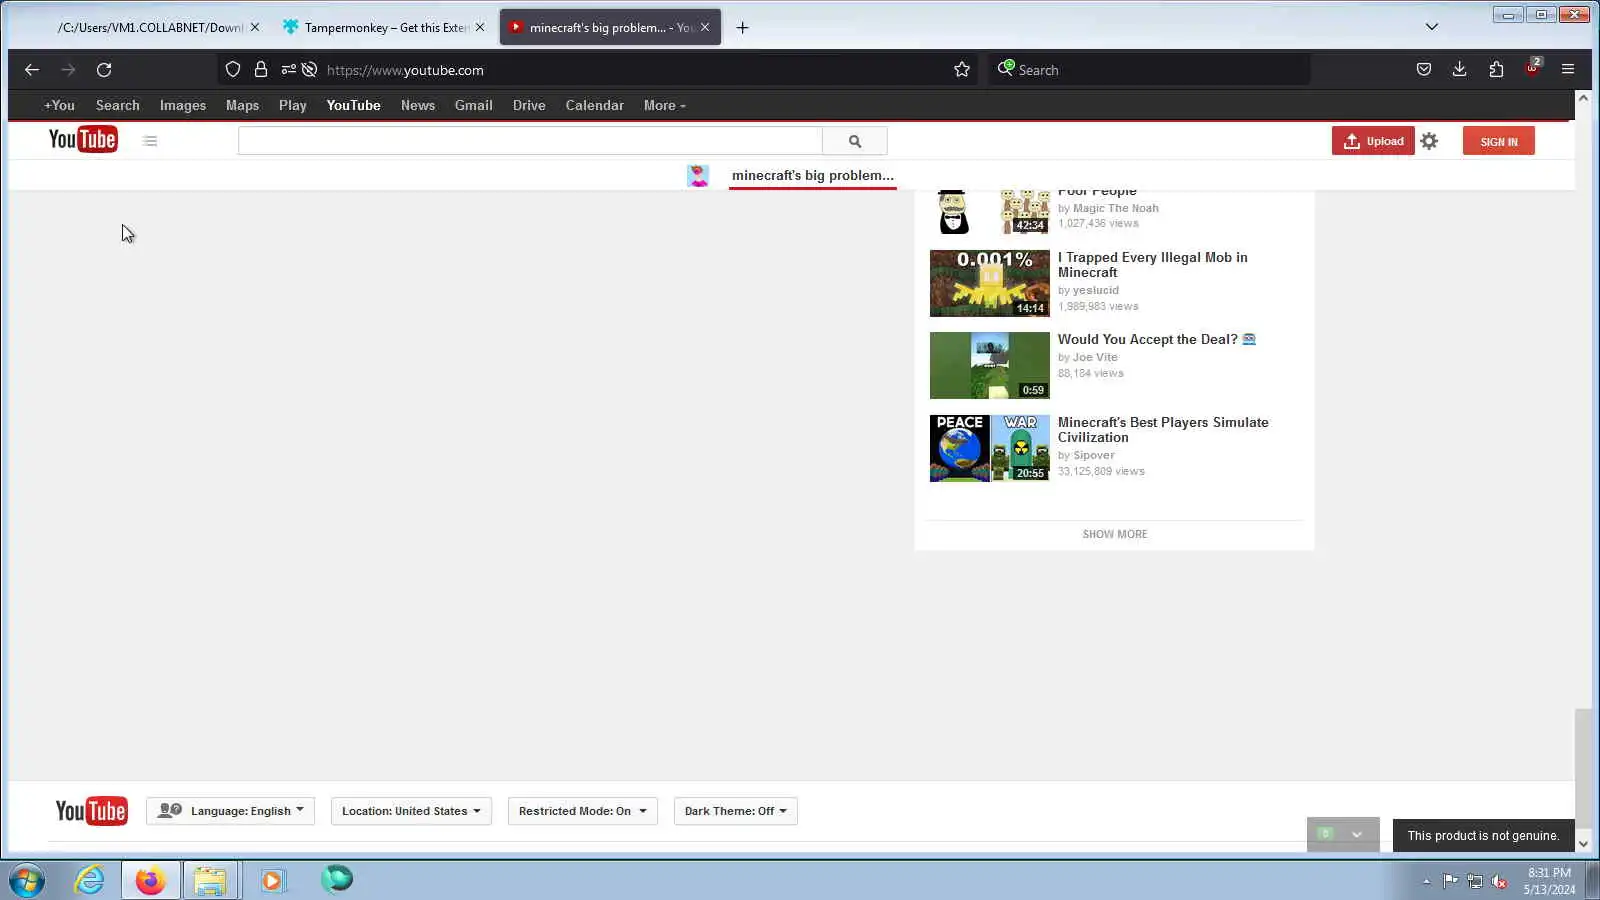Focus the Firefox Search box
1600x900 pixels.
(1150, 70)
